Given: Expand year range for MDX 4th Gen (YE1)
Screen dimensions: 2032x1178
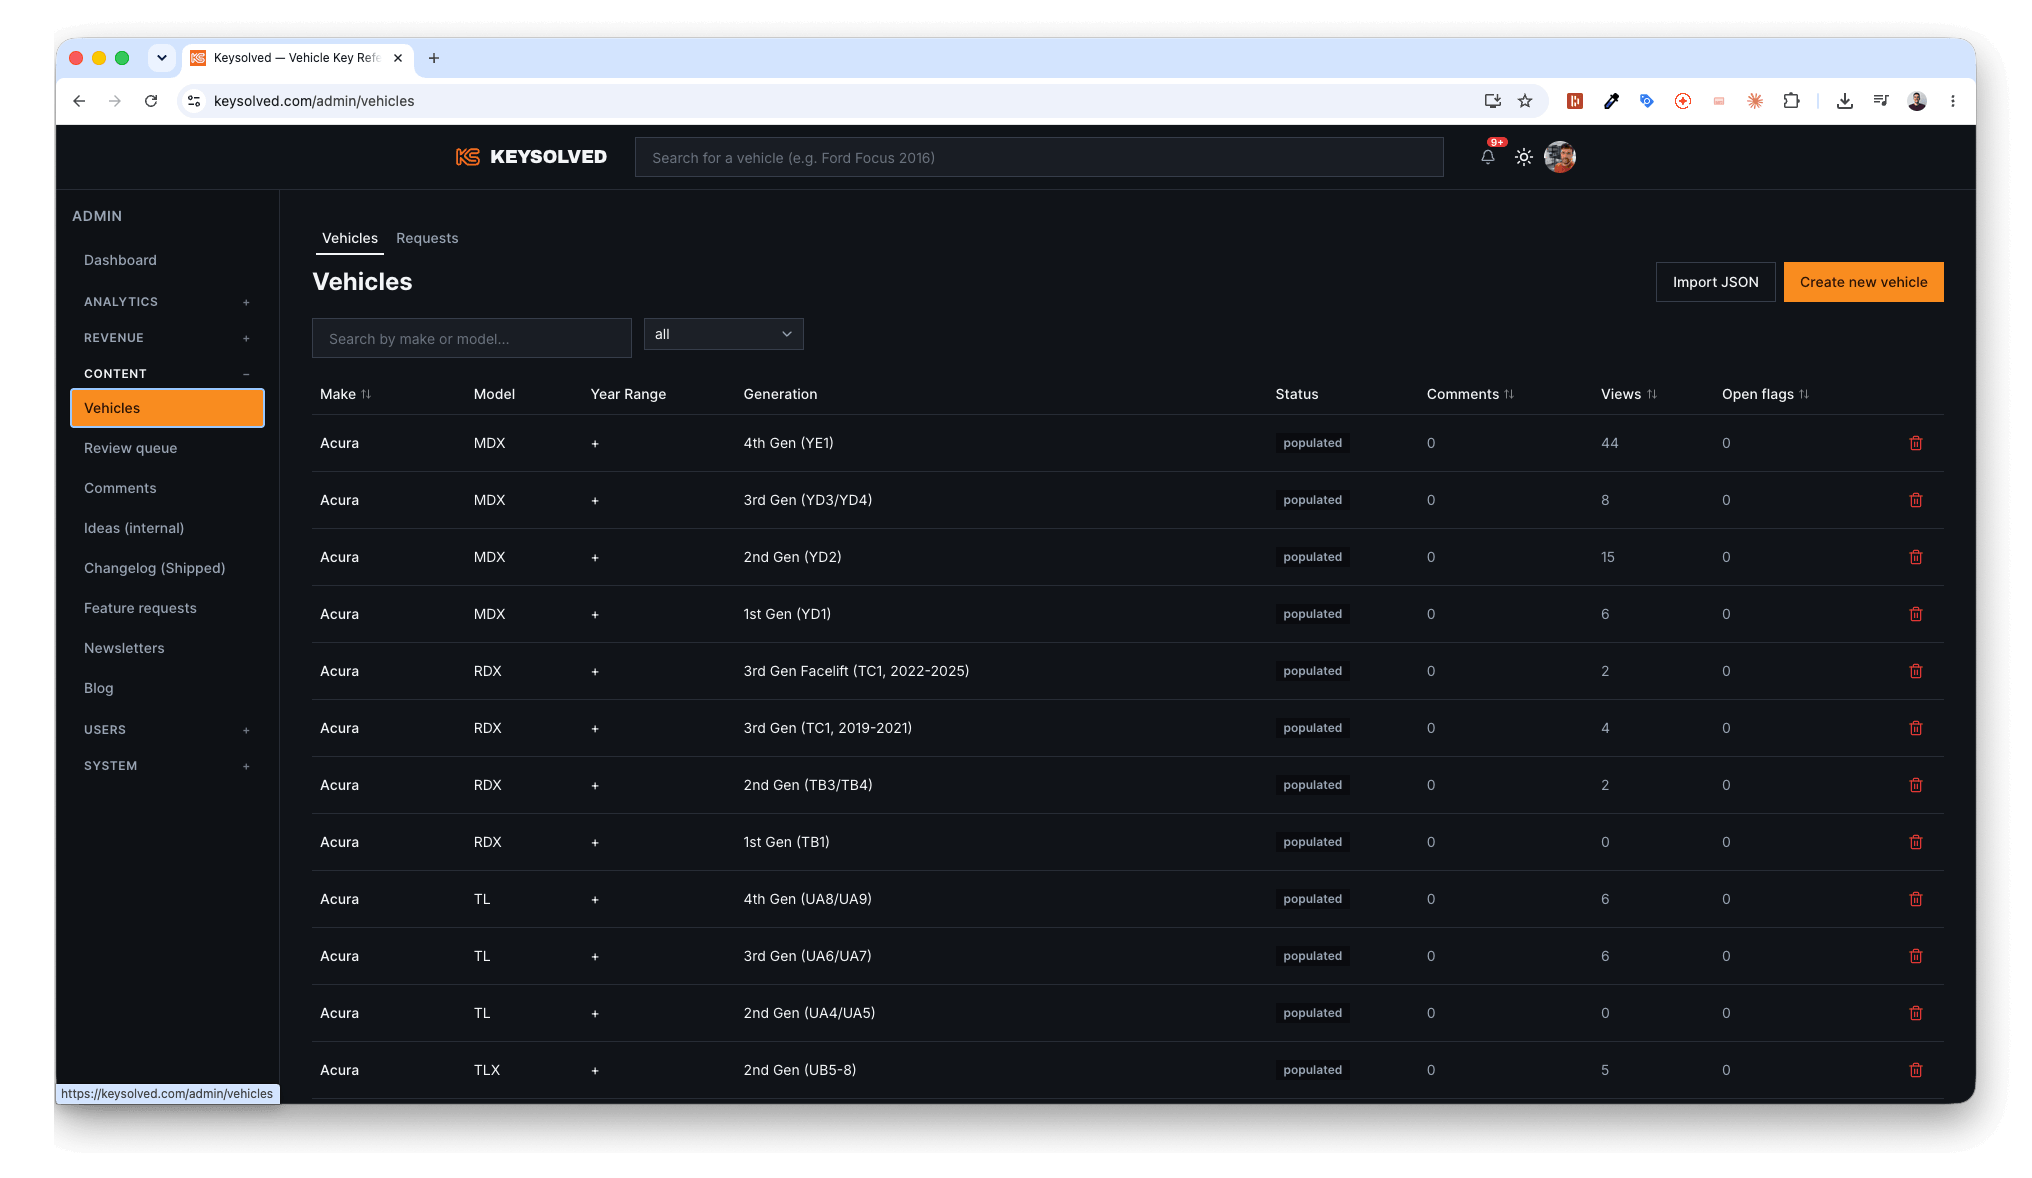Looking at the screenshot, I should (x=595, y=444).
